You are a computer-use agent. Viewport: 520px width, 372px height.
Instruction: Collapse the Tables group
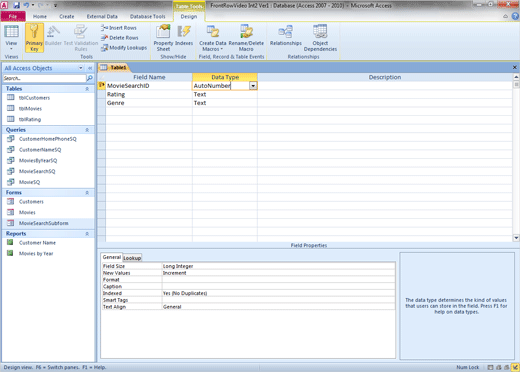[87, 89]
